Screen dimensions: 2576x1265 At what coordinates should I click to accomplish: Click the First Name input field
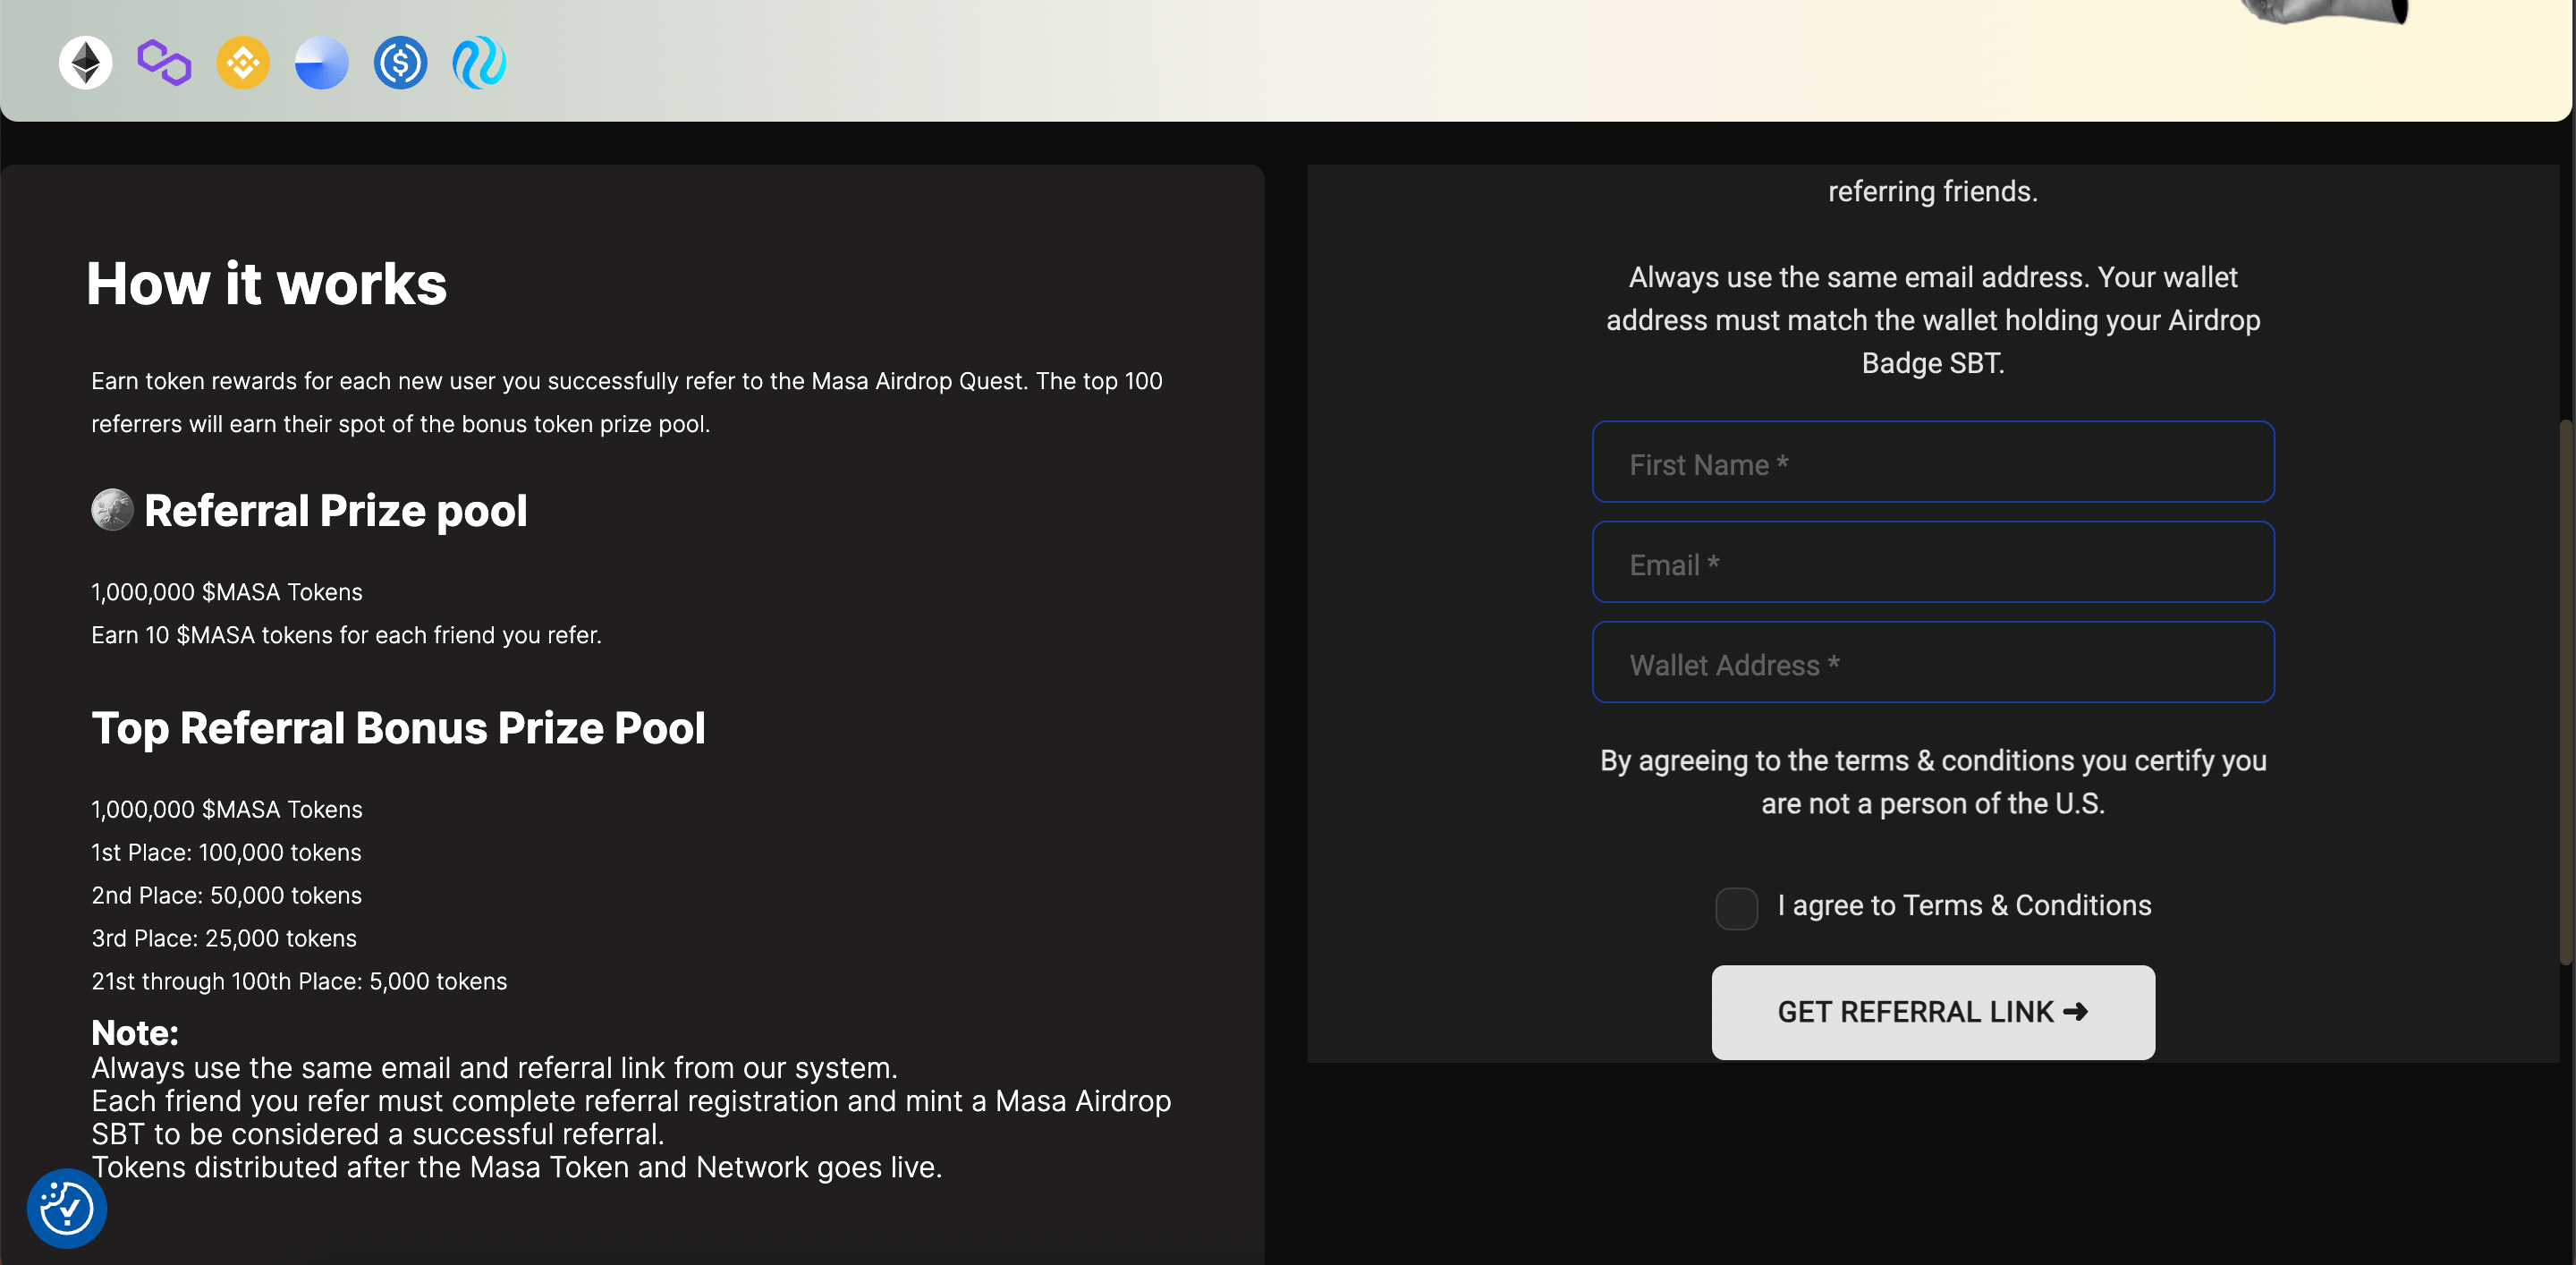click(1932, 463)
